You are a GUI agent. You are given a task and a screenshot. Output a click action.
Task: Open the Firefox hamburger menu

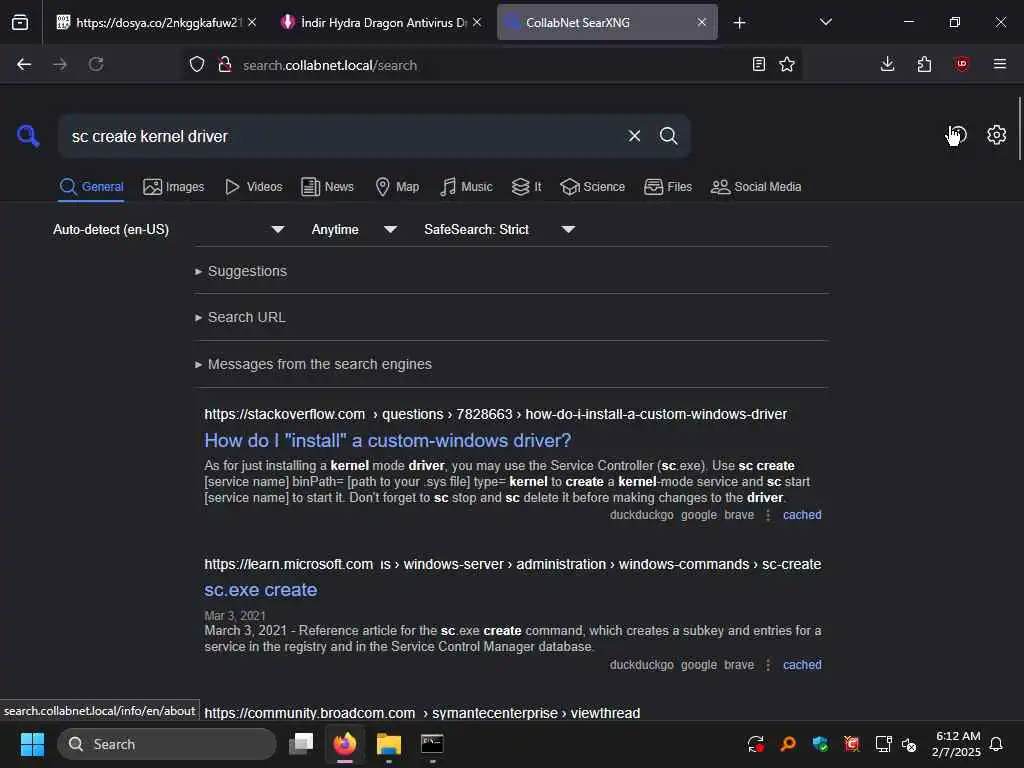(999, 64)
